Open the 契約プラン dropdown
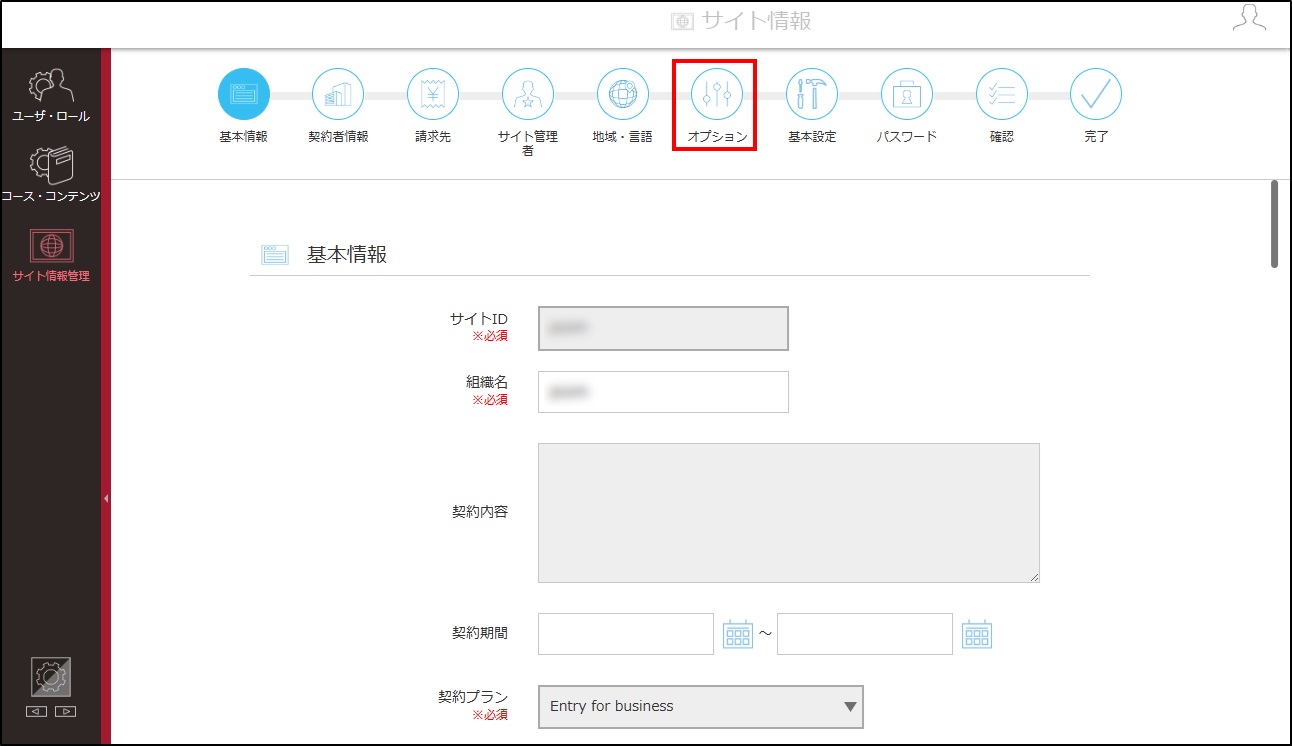The height and width of the screenshot is (746, 1292). [x=700, y=706]
